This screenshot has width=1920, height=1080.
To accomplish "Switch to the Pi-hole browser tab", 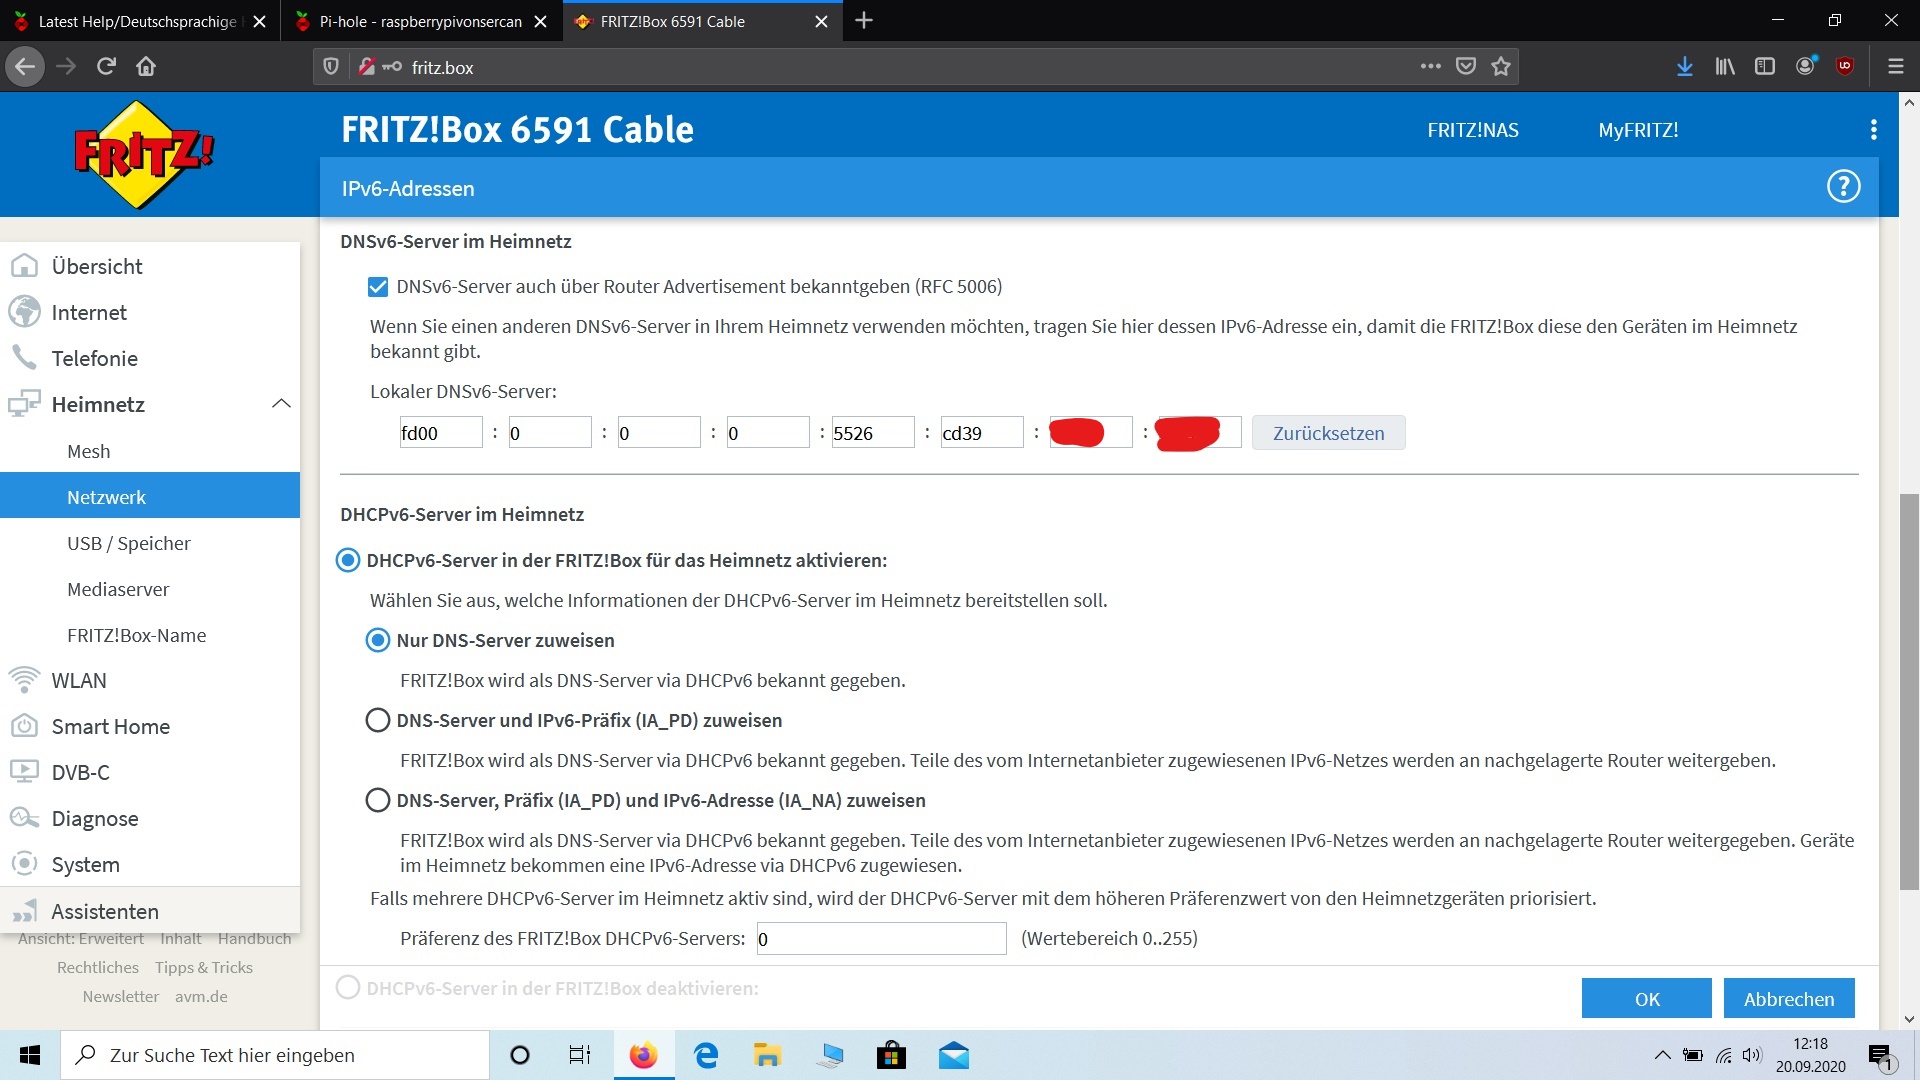I will coord(421,21).
